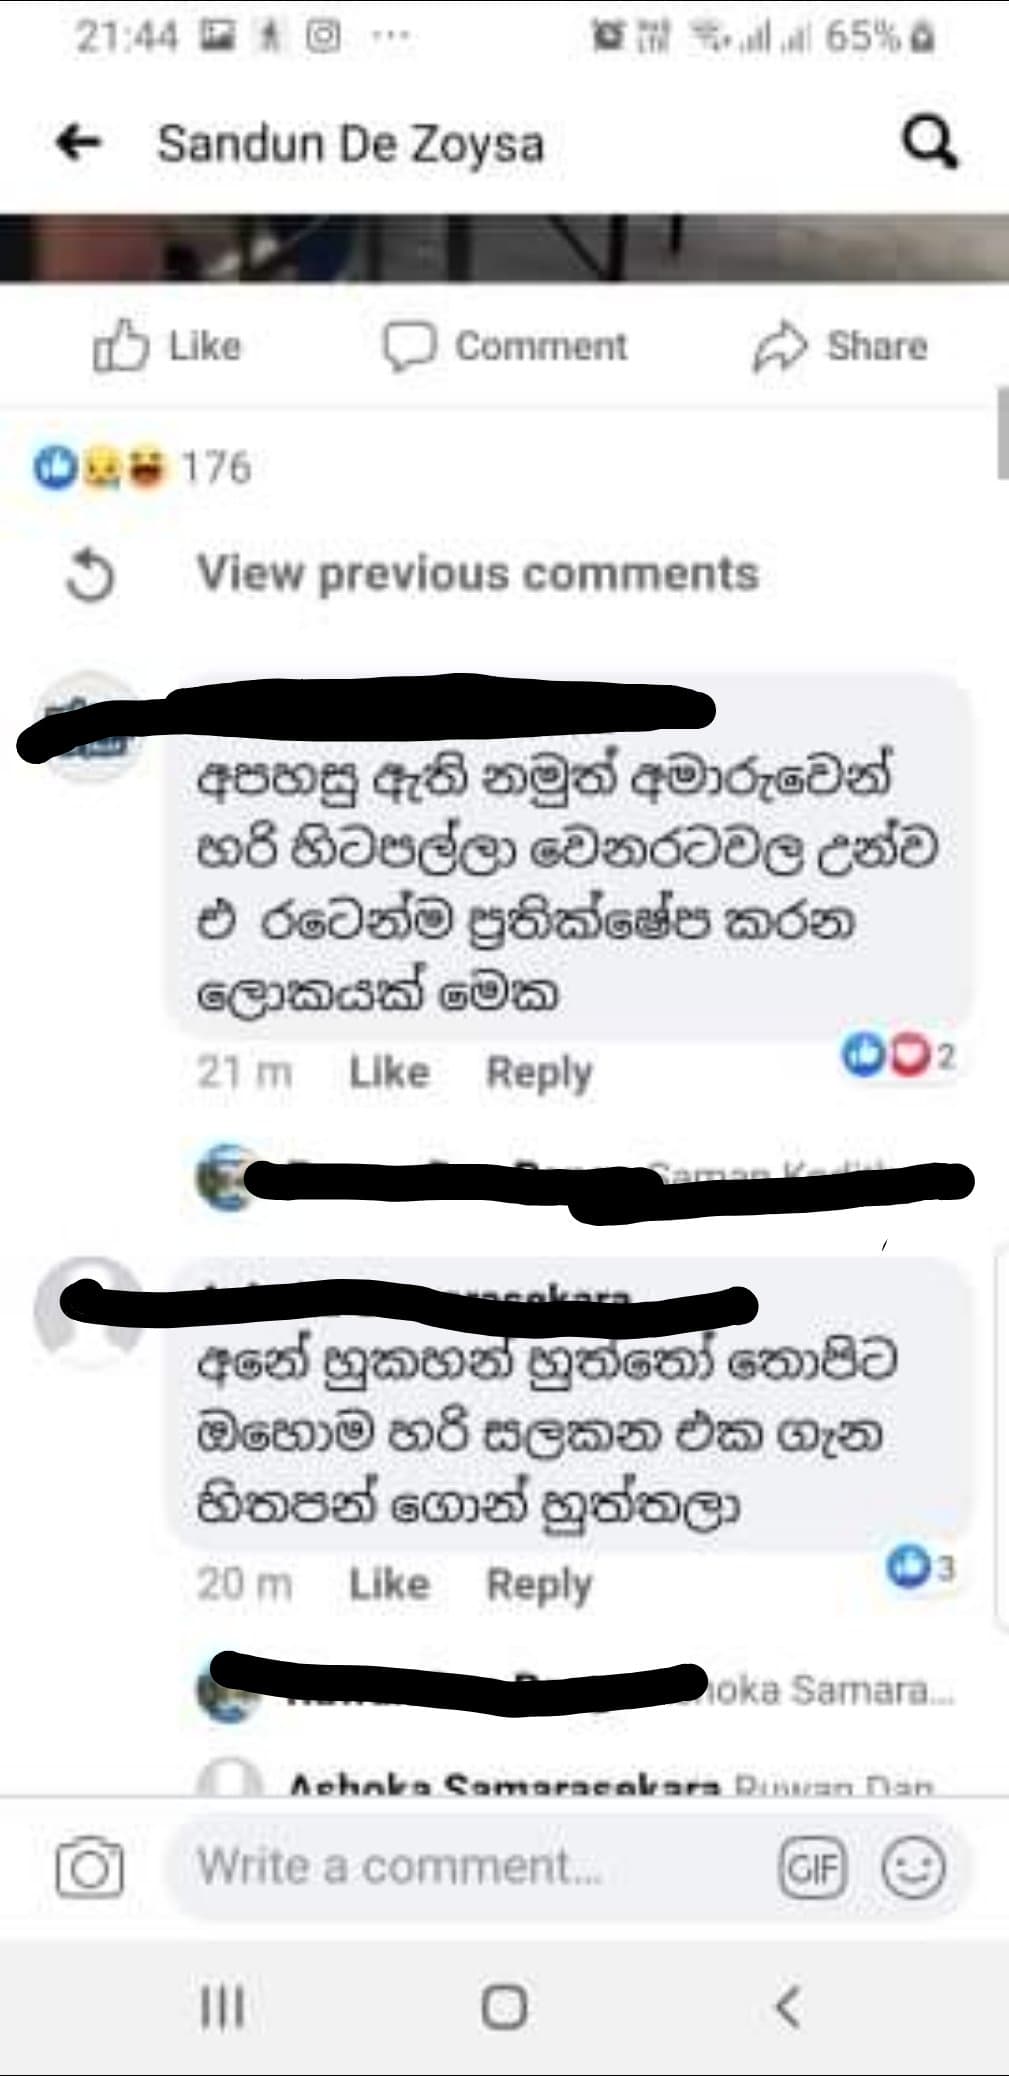Image resolution: width=1009 pixels, height=2076 pixels.
Task: Expand View previous comments
Action: (478, 574)
